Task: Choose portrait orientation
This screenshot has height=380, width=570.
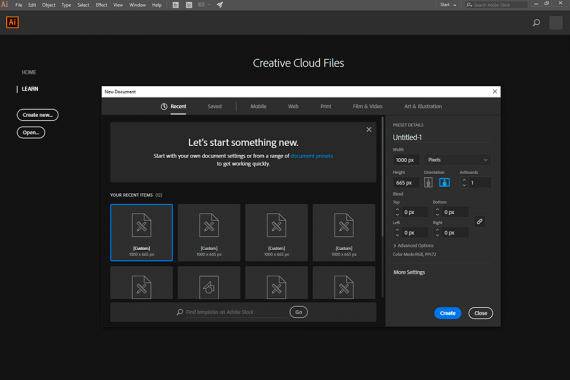Action: pos(429,183)
